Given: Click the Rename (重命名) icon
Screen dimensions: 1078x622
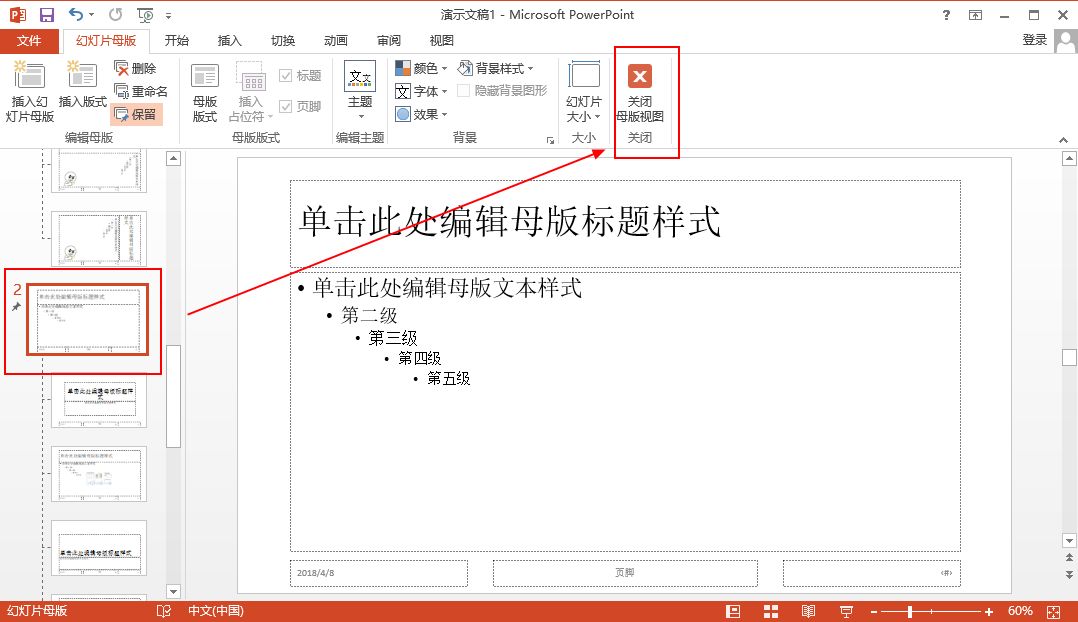Looking at the screenshot, I should click(x=122, y=91).
